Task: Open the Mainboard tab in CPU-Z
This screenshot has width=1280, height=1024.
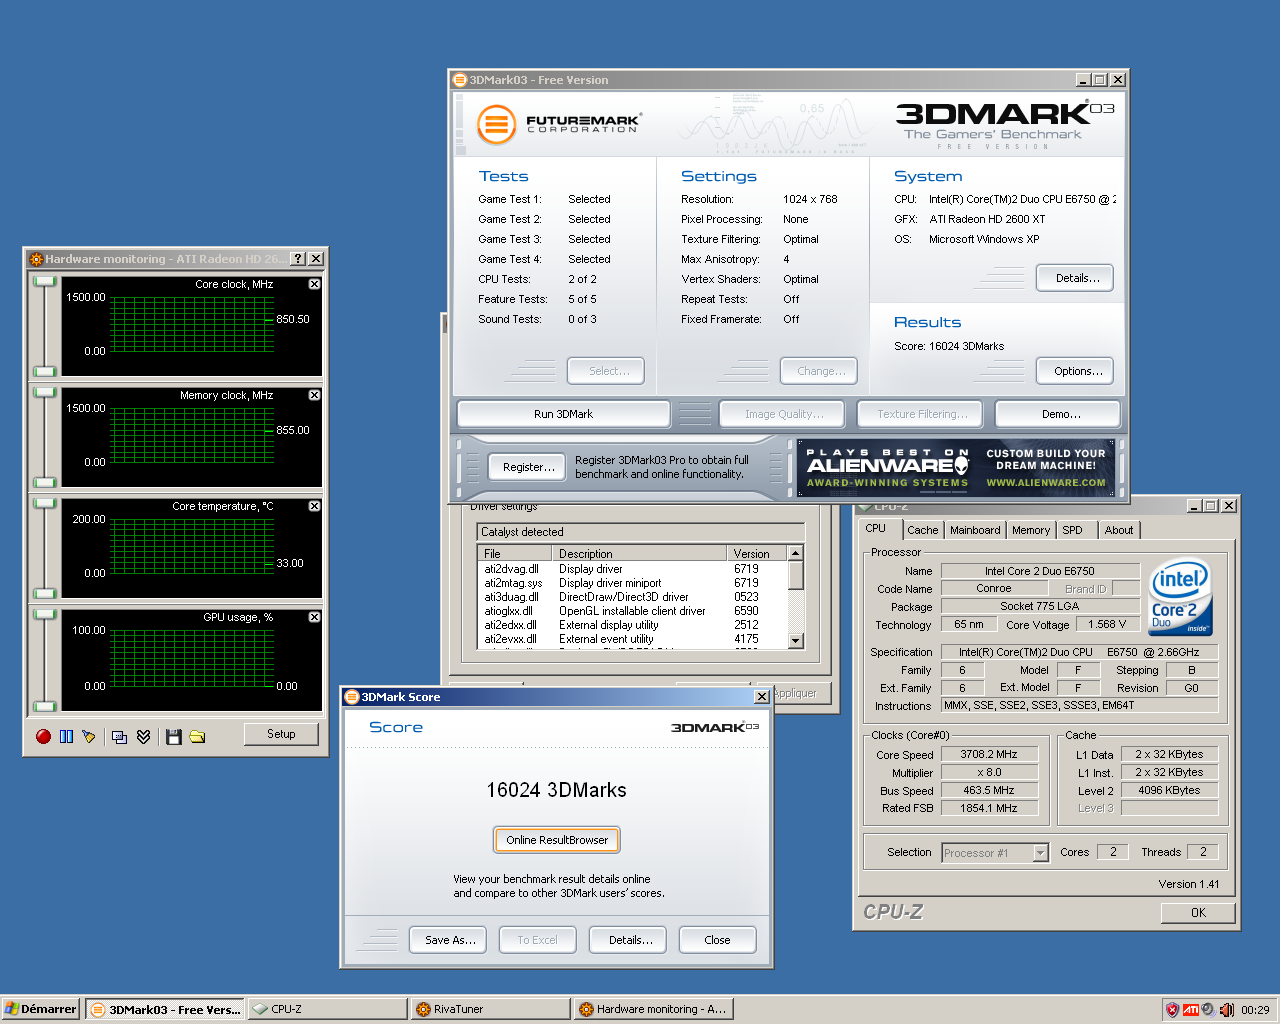Action: coord(975,530)
